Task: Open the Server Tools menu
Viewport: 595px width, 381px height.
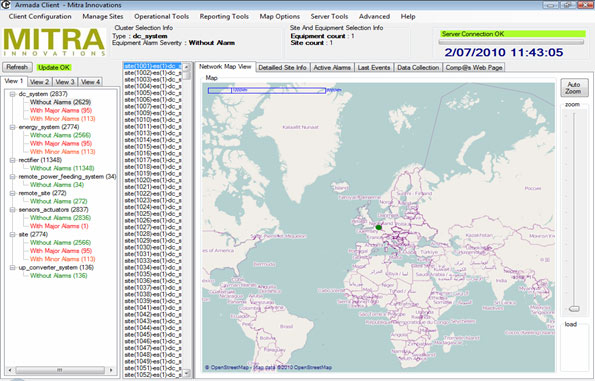Action: coord(329,17)
